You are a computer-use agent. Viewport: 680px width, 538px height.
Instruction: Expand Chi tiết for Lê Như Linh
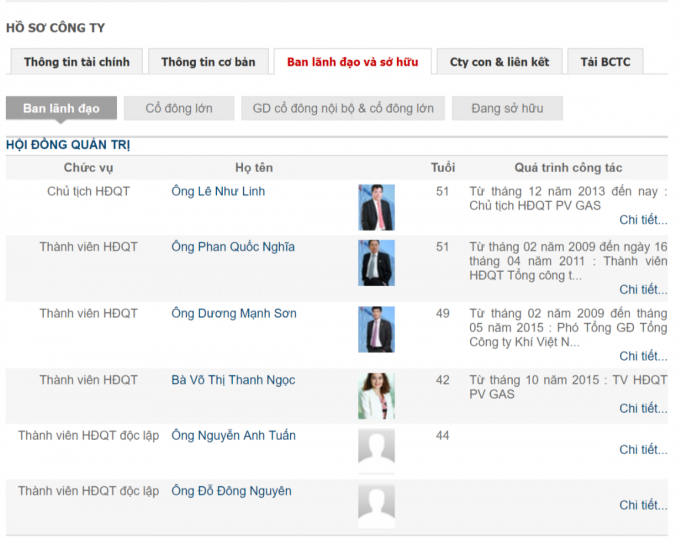coord(642,220)
